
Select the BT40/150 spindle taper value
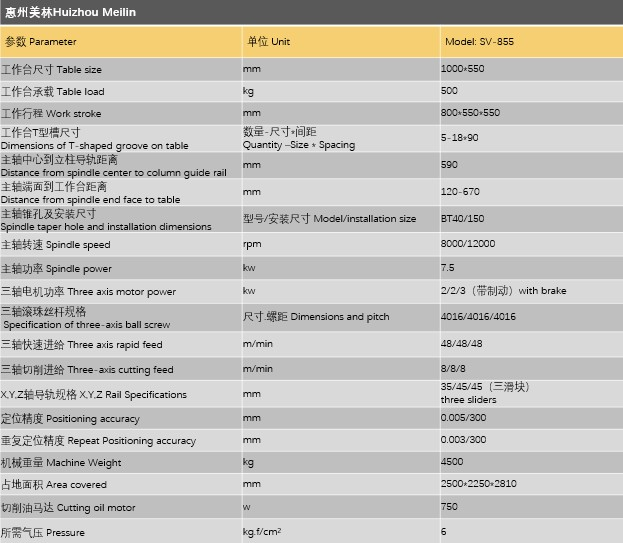coord(464,219)
